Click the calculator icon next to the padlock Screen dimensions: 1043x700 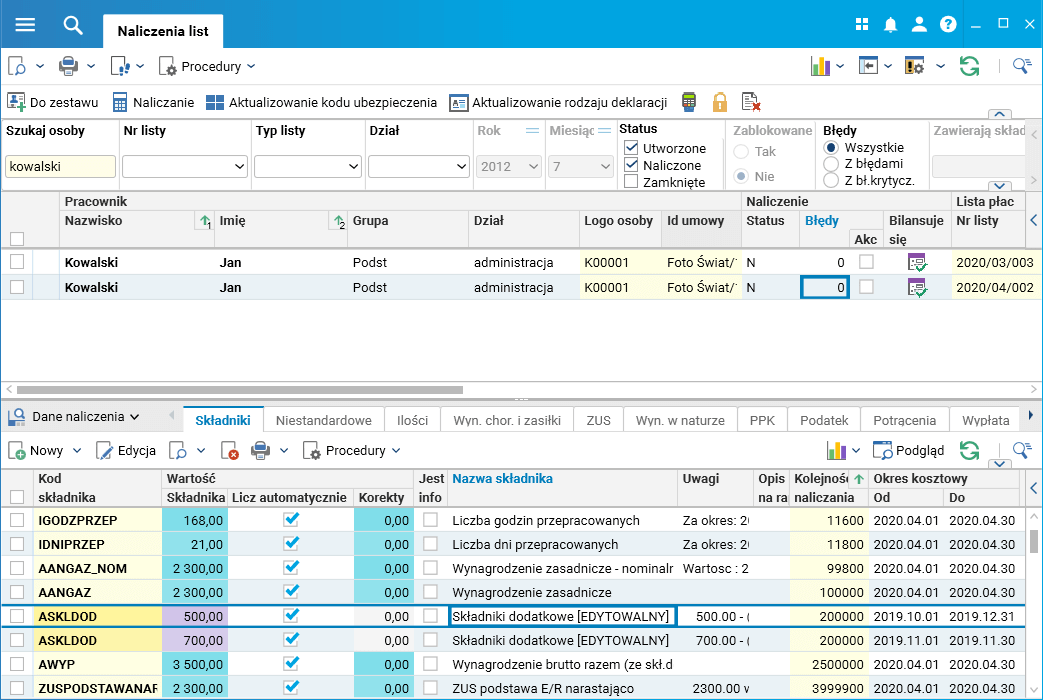(x=689, y=102)
